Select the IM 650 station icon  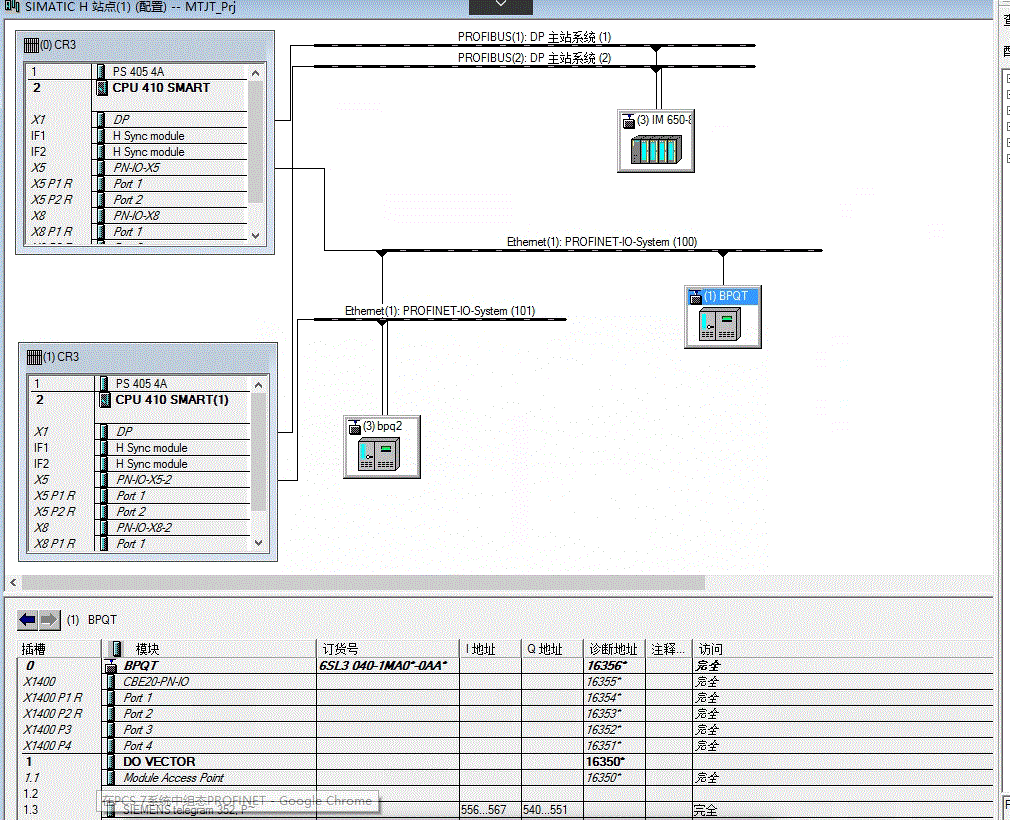(x=656, y=150)
